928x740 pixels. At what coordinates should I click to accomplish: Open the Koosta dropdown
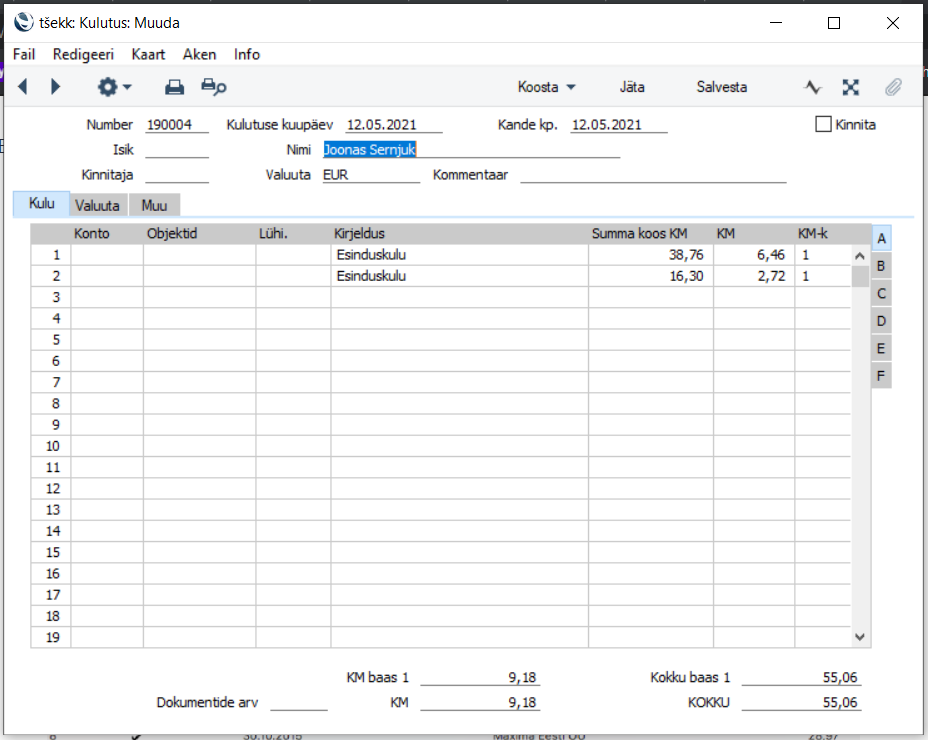pos(546,87)
